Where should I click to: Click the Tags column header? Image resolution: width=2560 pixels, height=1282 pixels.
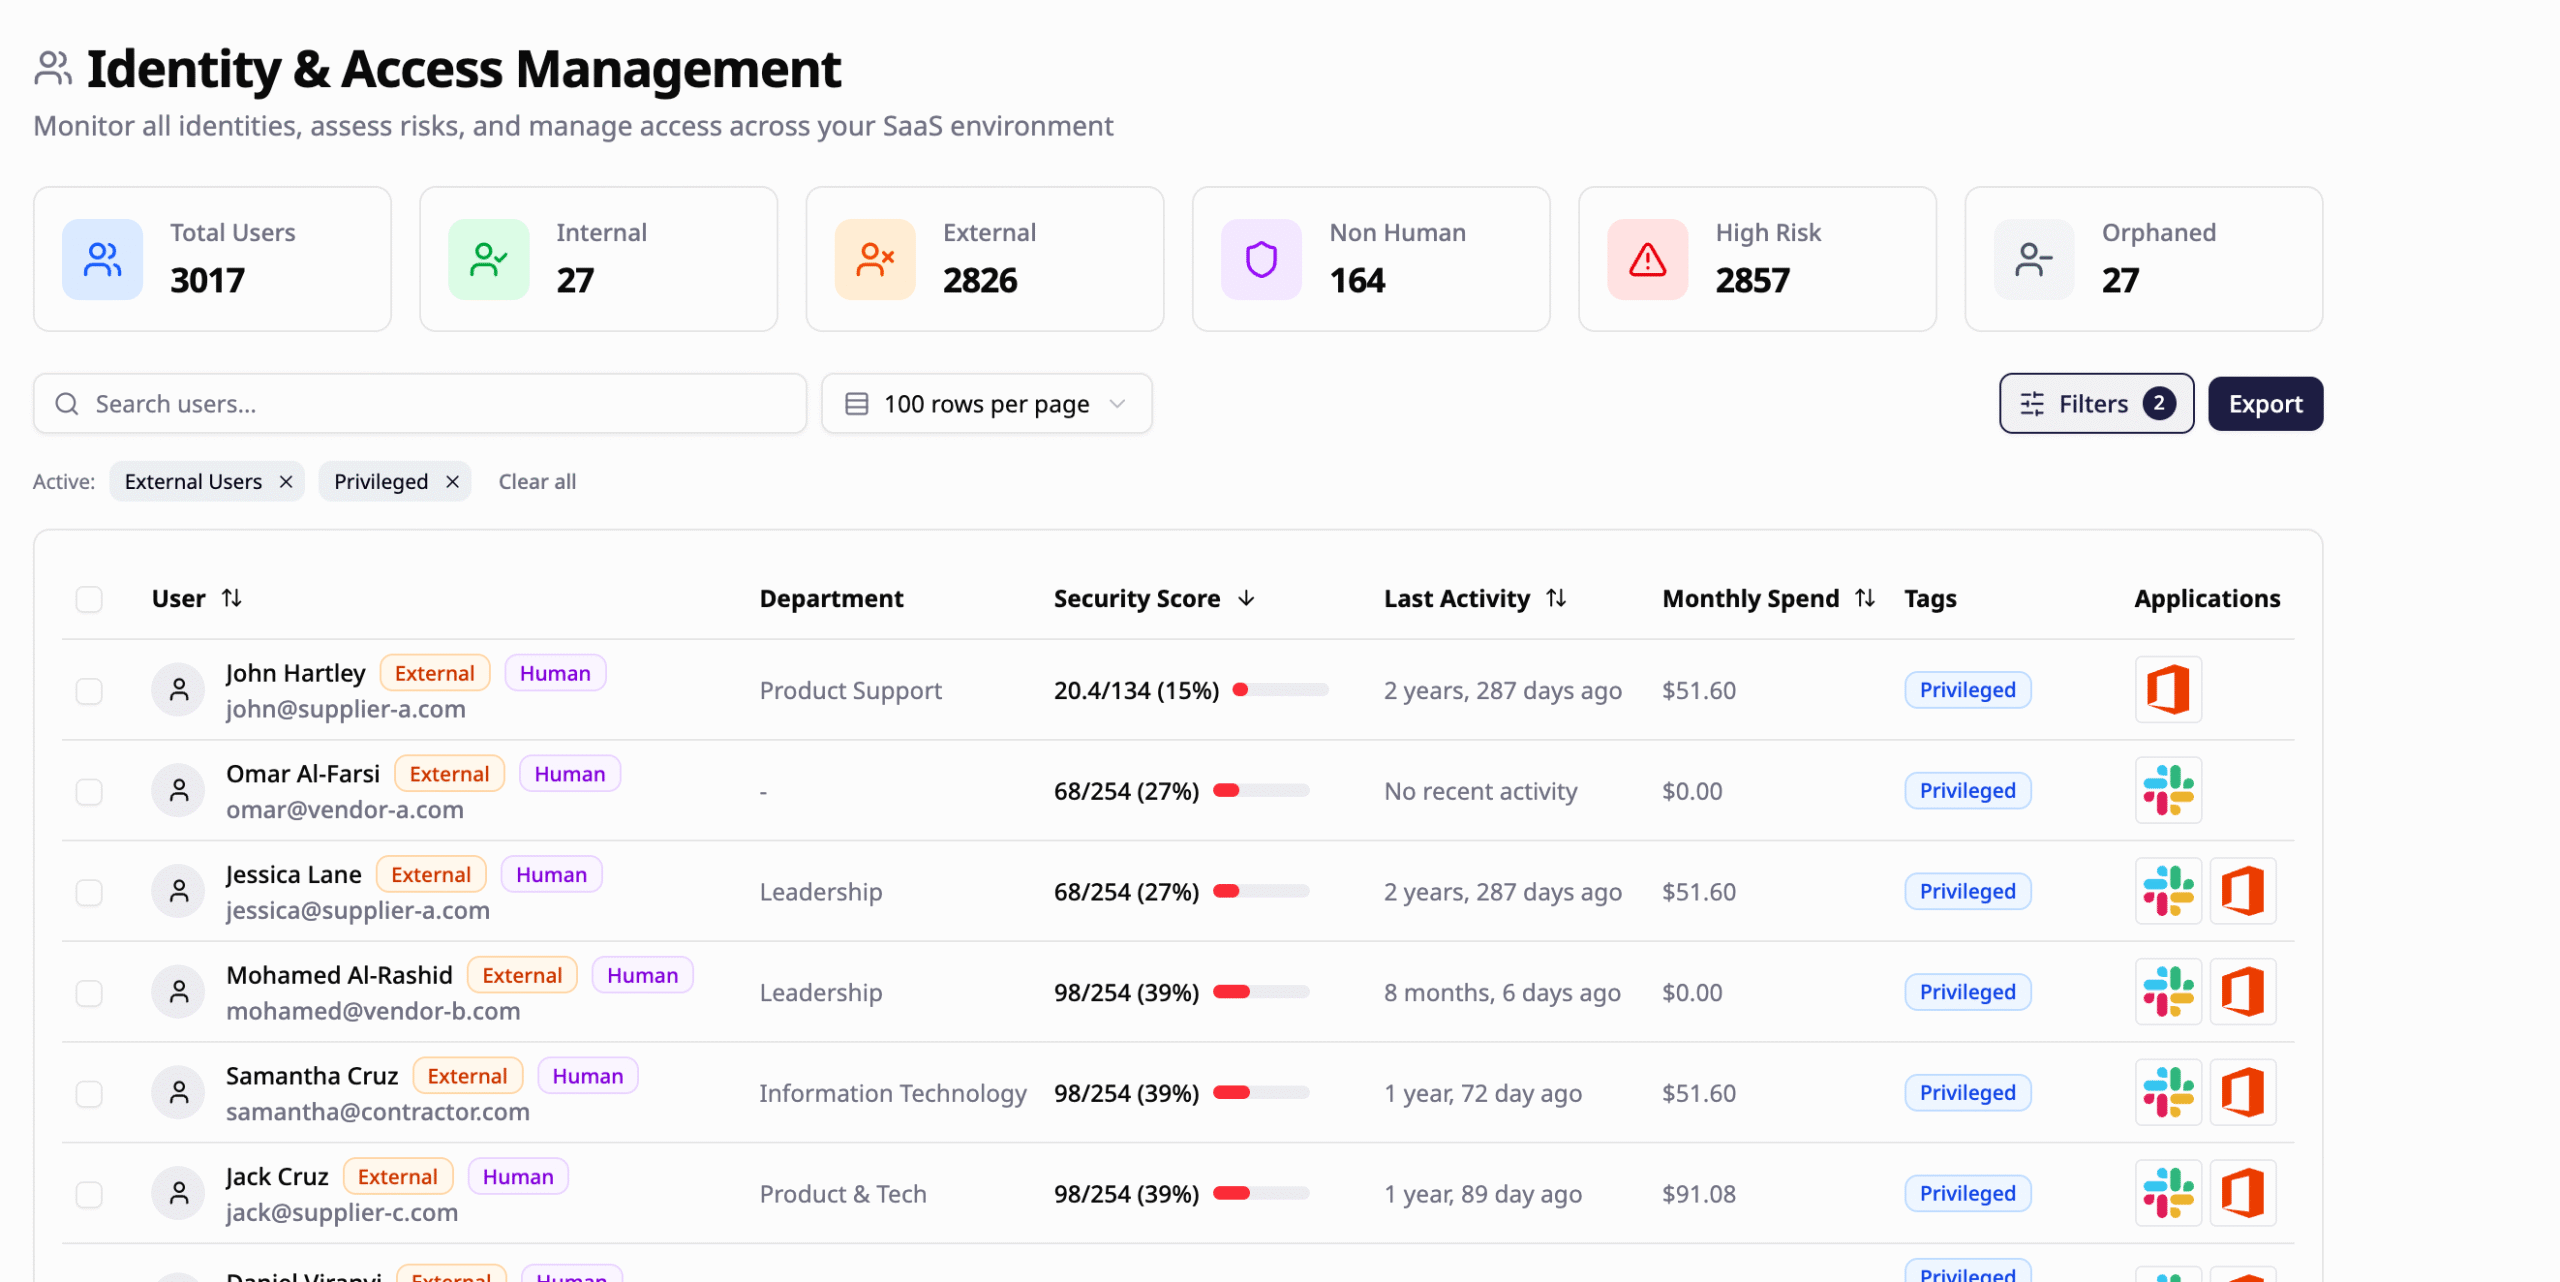coord(1930,598)
